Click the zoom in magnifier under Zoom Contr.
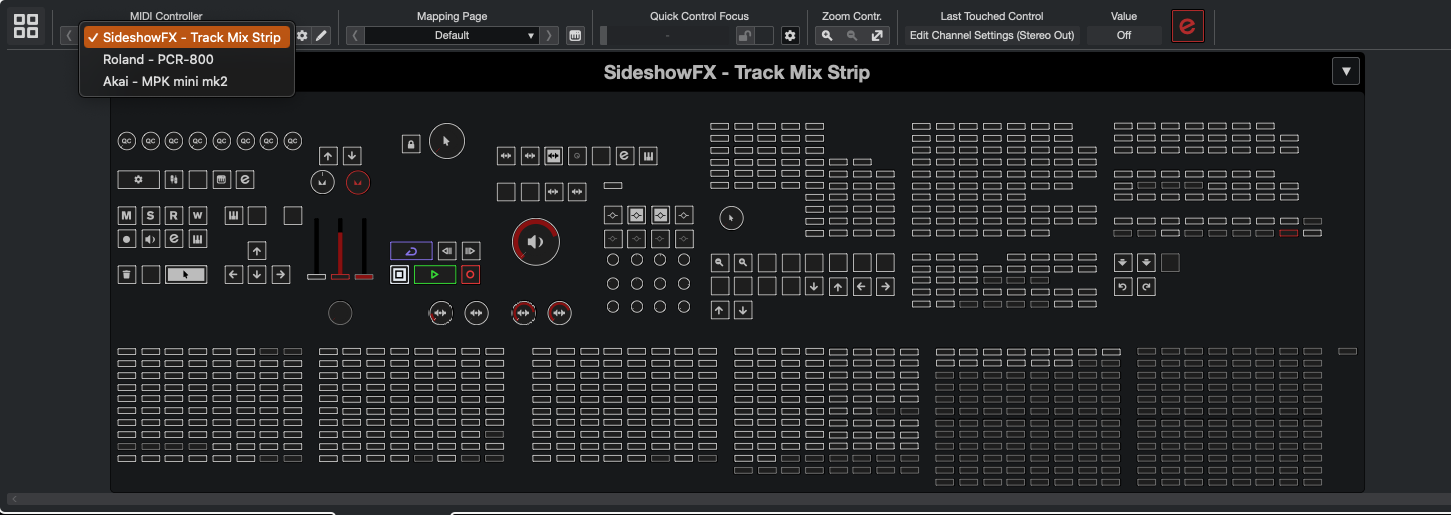The height and width of the screenshot is (515, 1451). pos(826,36)
